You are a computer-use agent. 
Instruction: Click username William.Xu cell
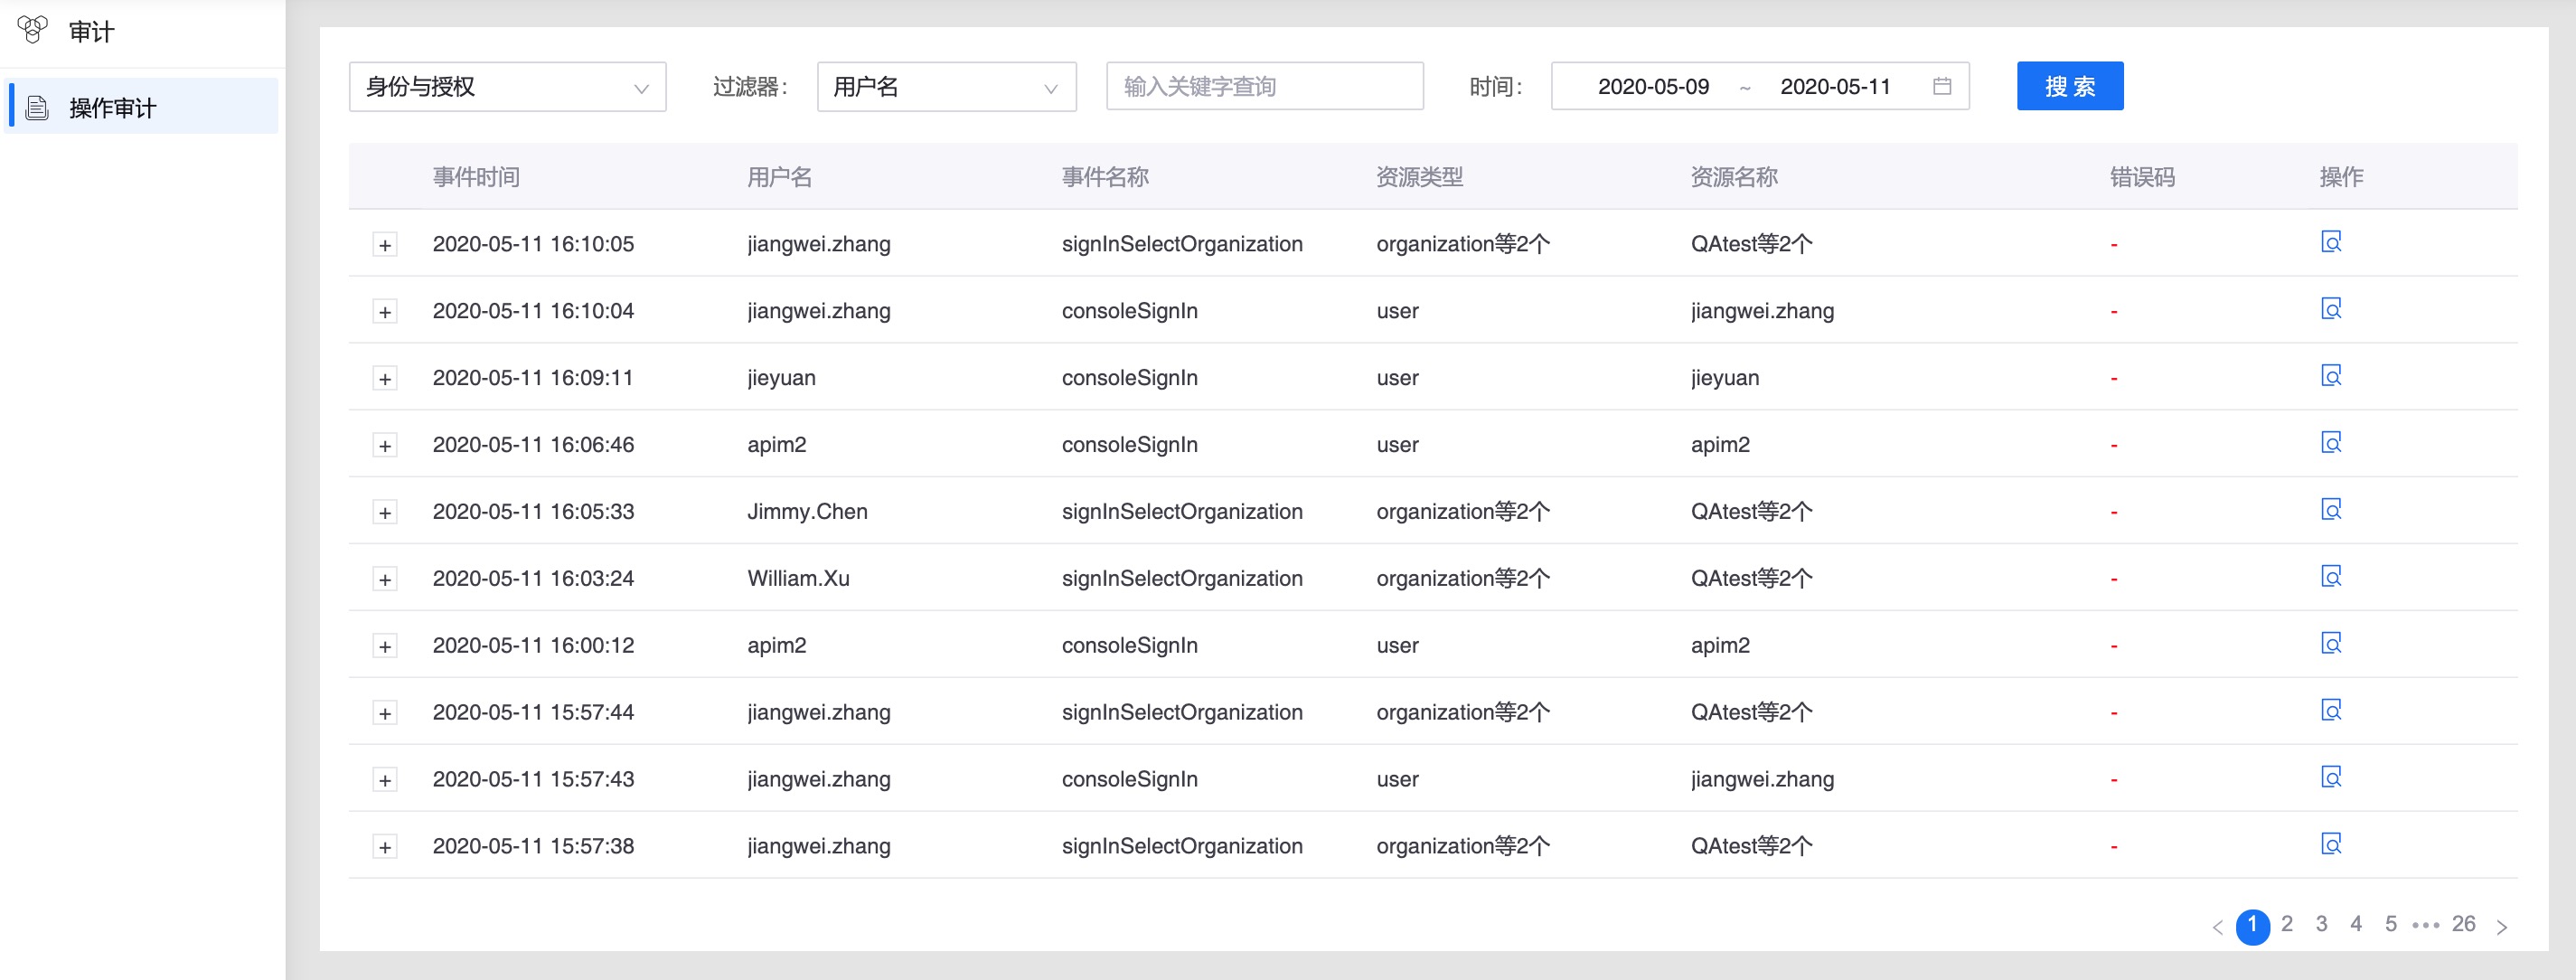[798, 578]
